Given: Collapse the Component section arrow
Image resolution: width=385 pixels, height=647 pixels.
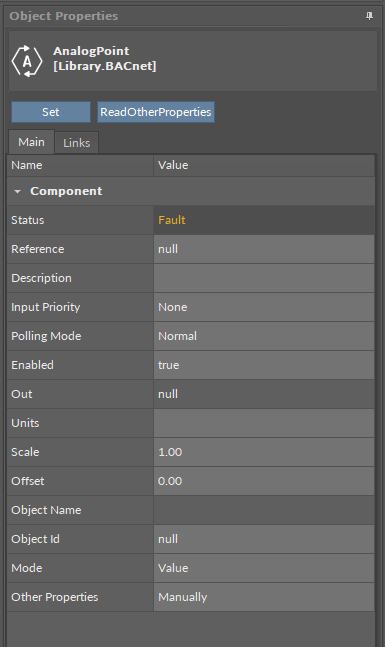Looking at the screenshot, I should point(17,191).
